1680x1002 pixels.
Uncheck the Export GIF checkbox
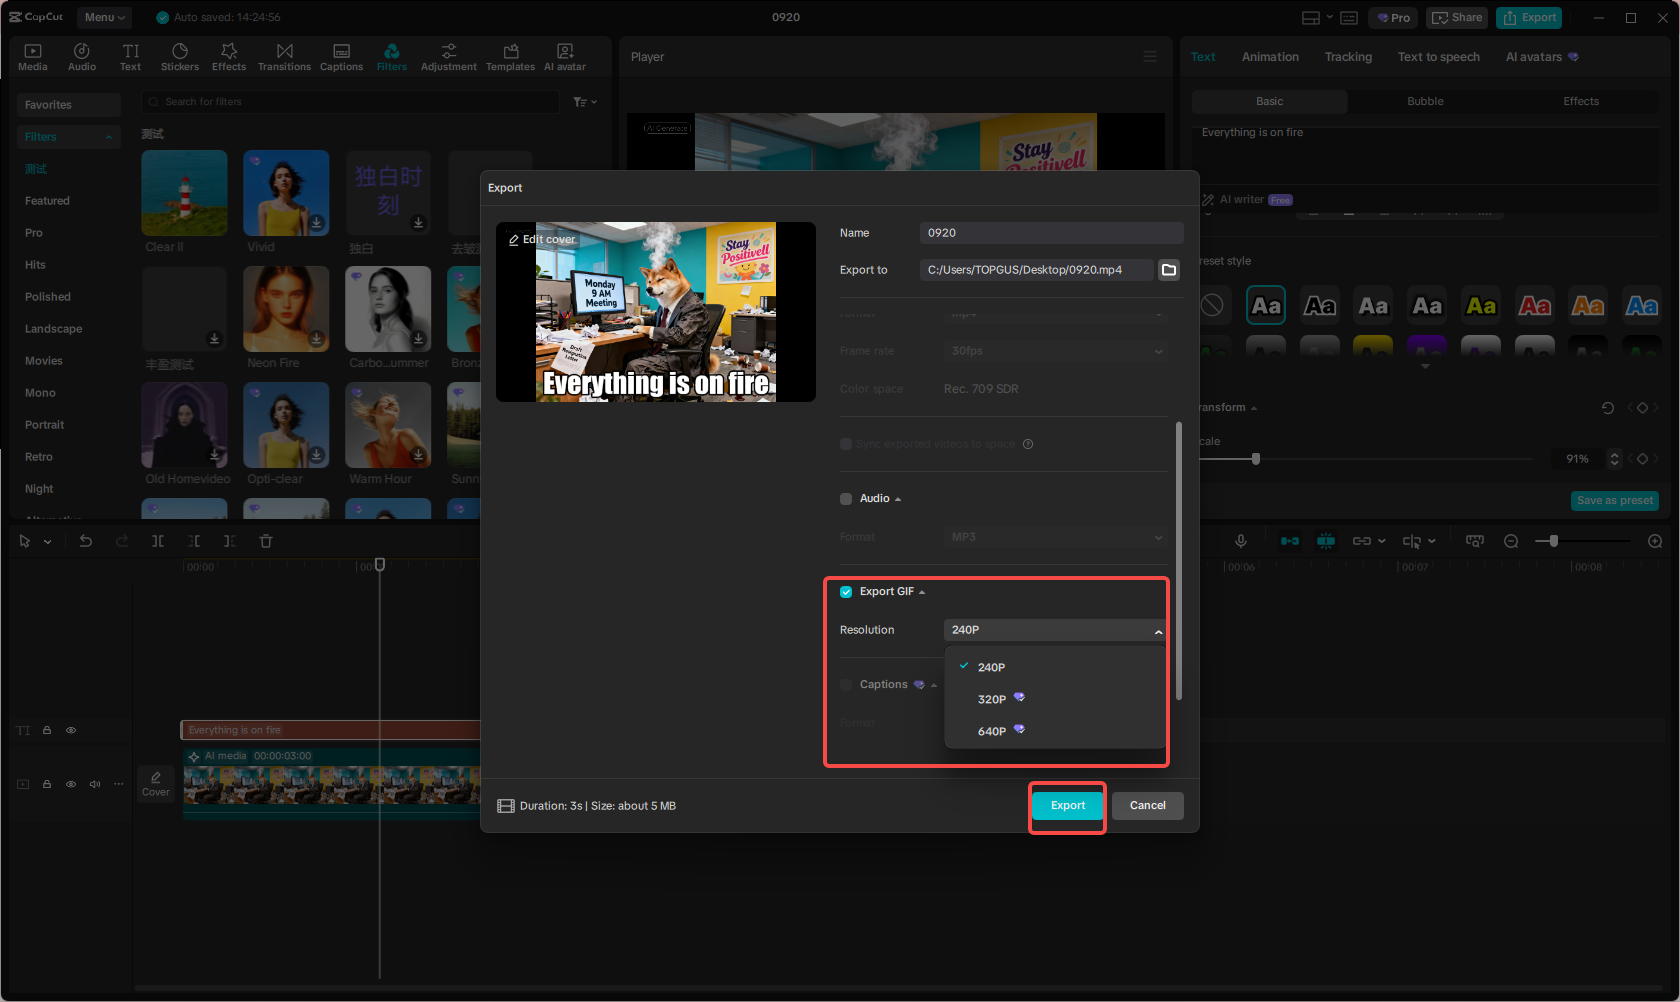tap(846, 592)
